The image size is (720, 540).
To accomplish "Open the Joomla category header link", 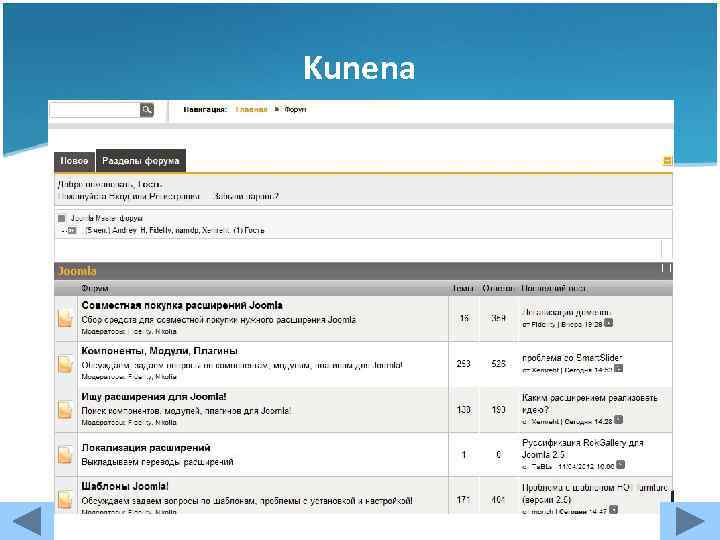I will [x=77, y=271].
